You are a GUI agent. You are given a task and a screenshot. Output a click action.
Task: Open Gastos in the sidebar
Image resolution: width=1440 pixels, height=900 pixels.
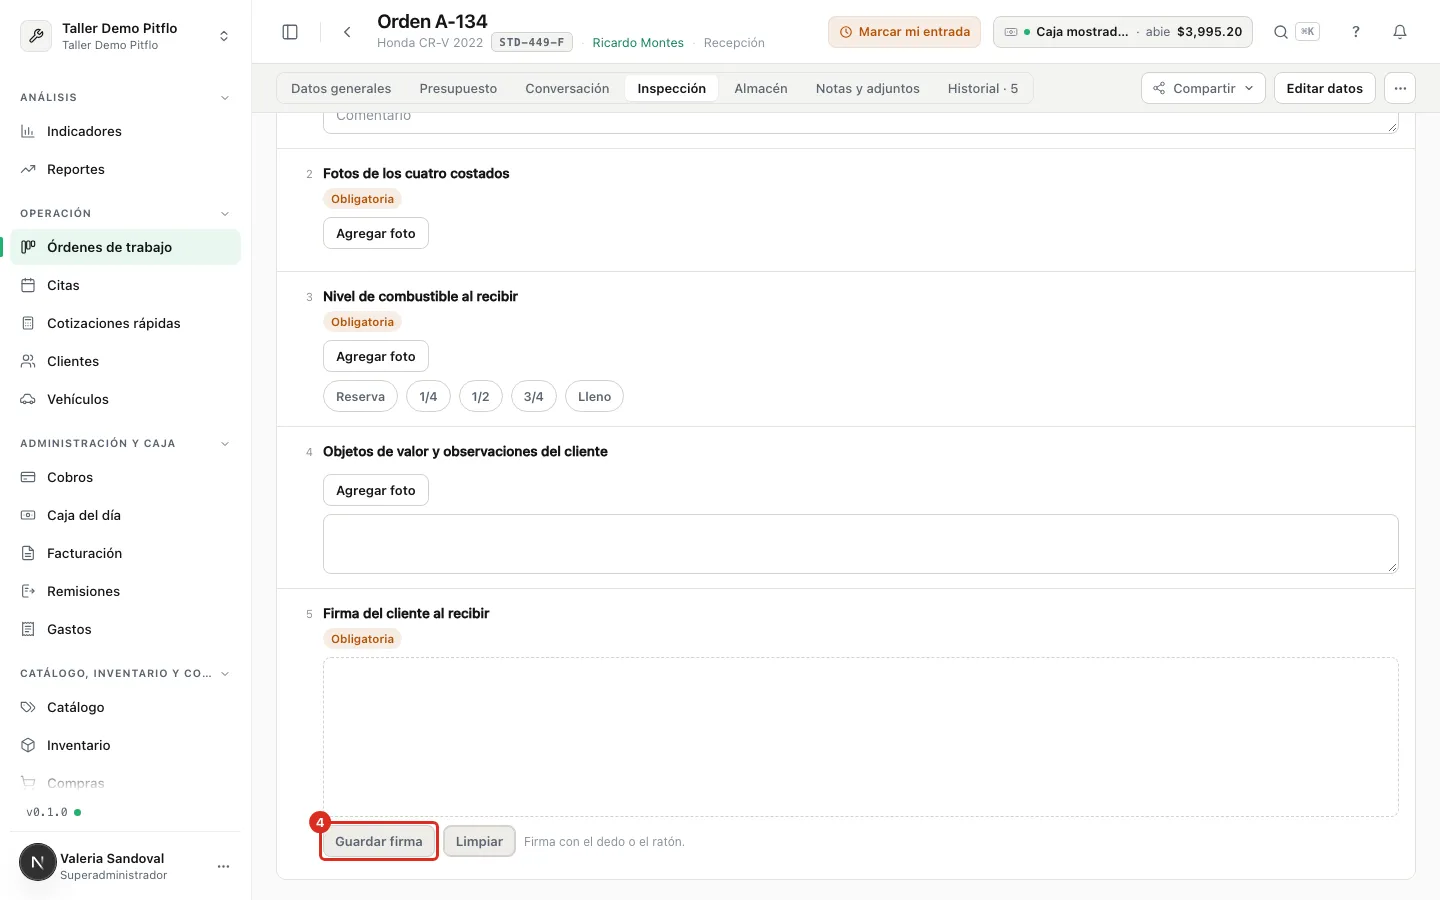(125, 629)
